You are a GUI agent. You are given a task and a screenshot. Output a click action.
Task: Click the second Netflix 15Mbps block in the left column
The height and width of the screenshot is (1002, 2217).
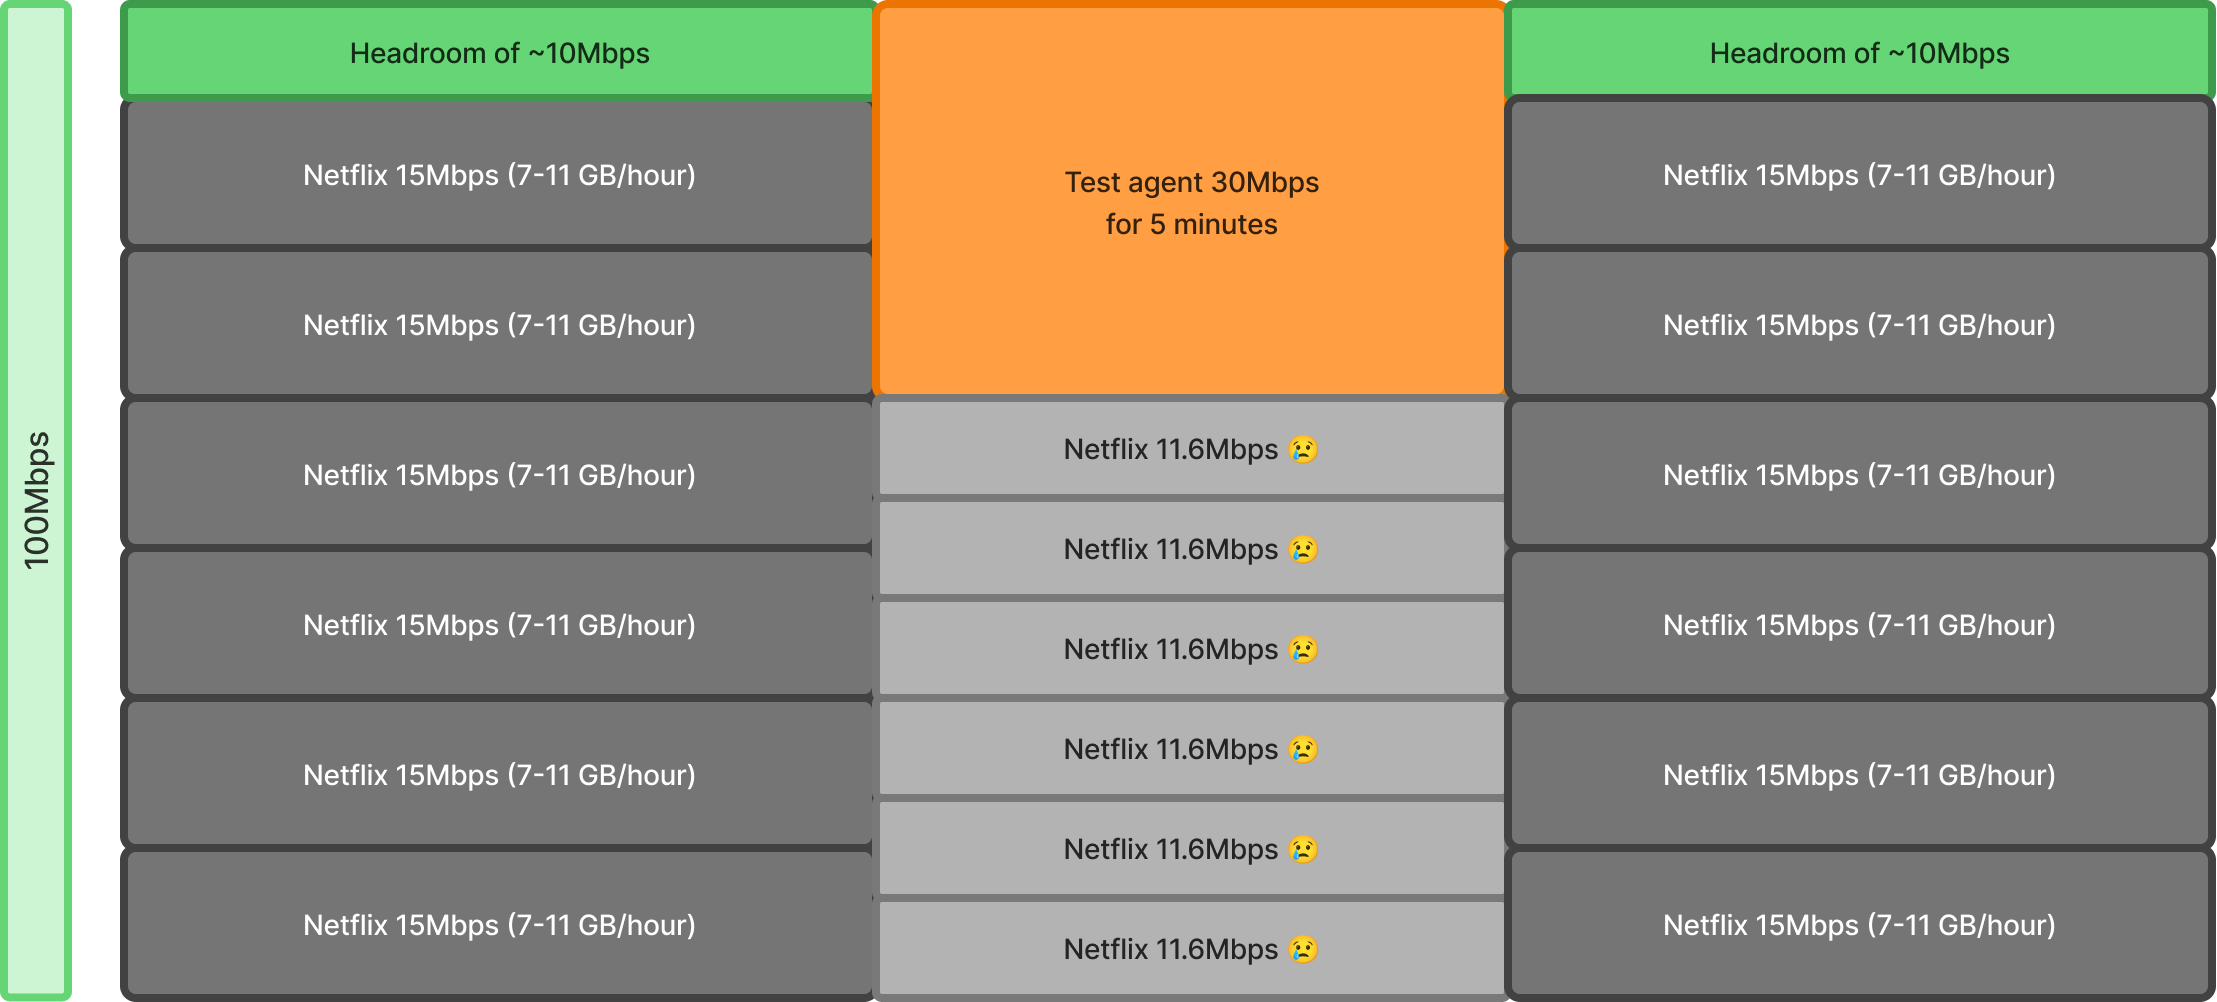(498, 325)
